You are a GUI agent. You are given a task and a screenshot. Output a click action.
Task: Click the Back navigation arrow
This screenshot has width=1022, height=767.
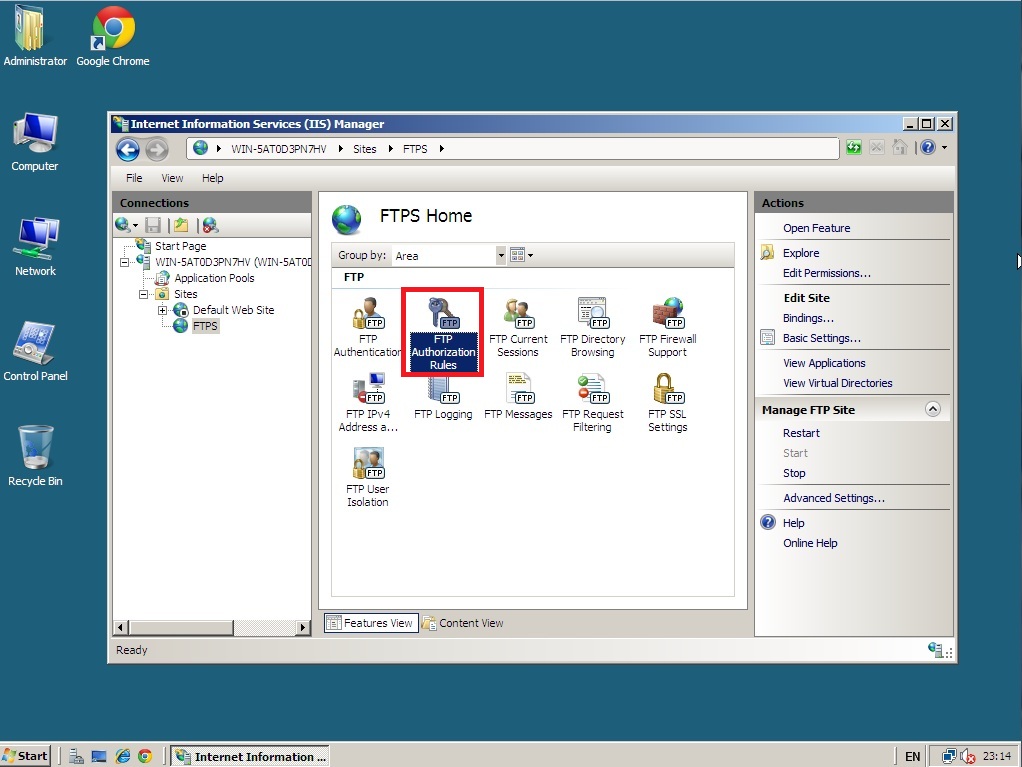click(x=128, y=150)
